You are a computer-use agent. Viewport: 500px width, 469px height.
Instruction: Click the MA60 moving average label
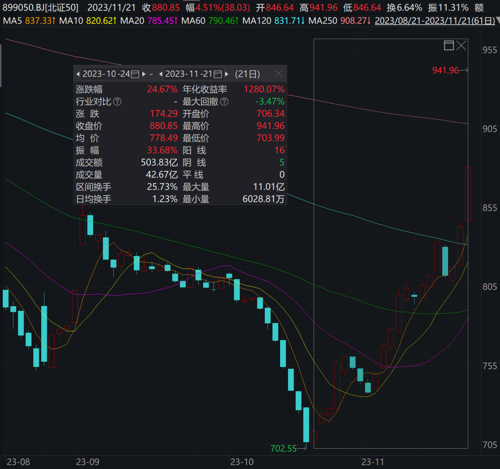click(193, 21)
